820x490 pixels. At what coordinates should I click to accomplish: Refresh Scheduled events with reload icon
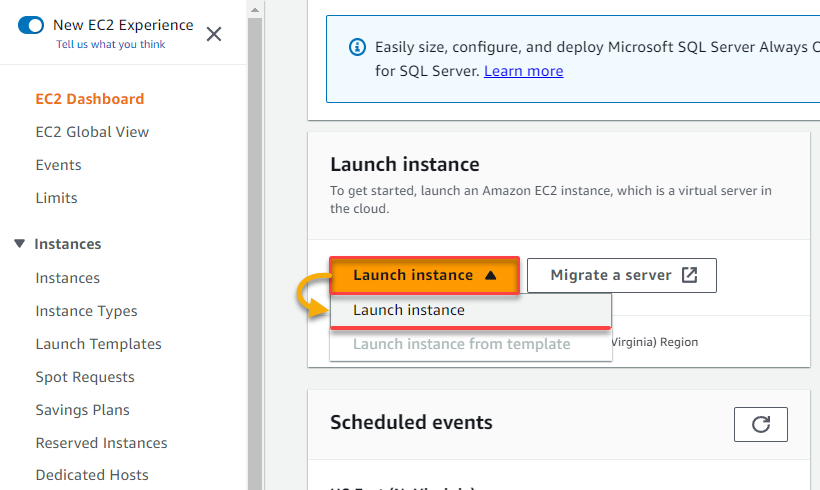pyautogui.click(x=760, y=424)
